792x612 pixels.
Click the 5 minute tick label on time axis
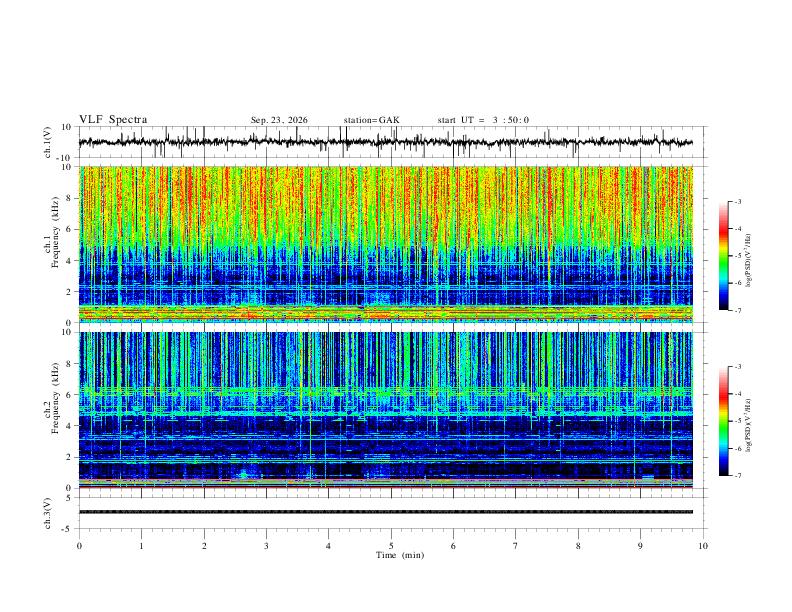(391, 546)
